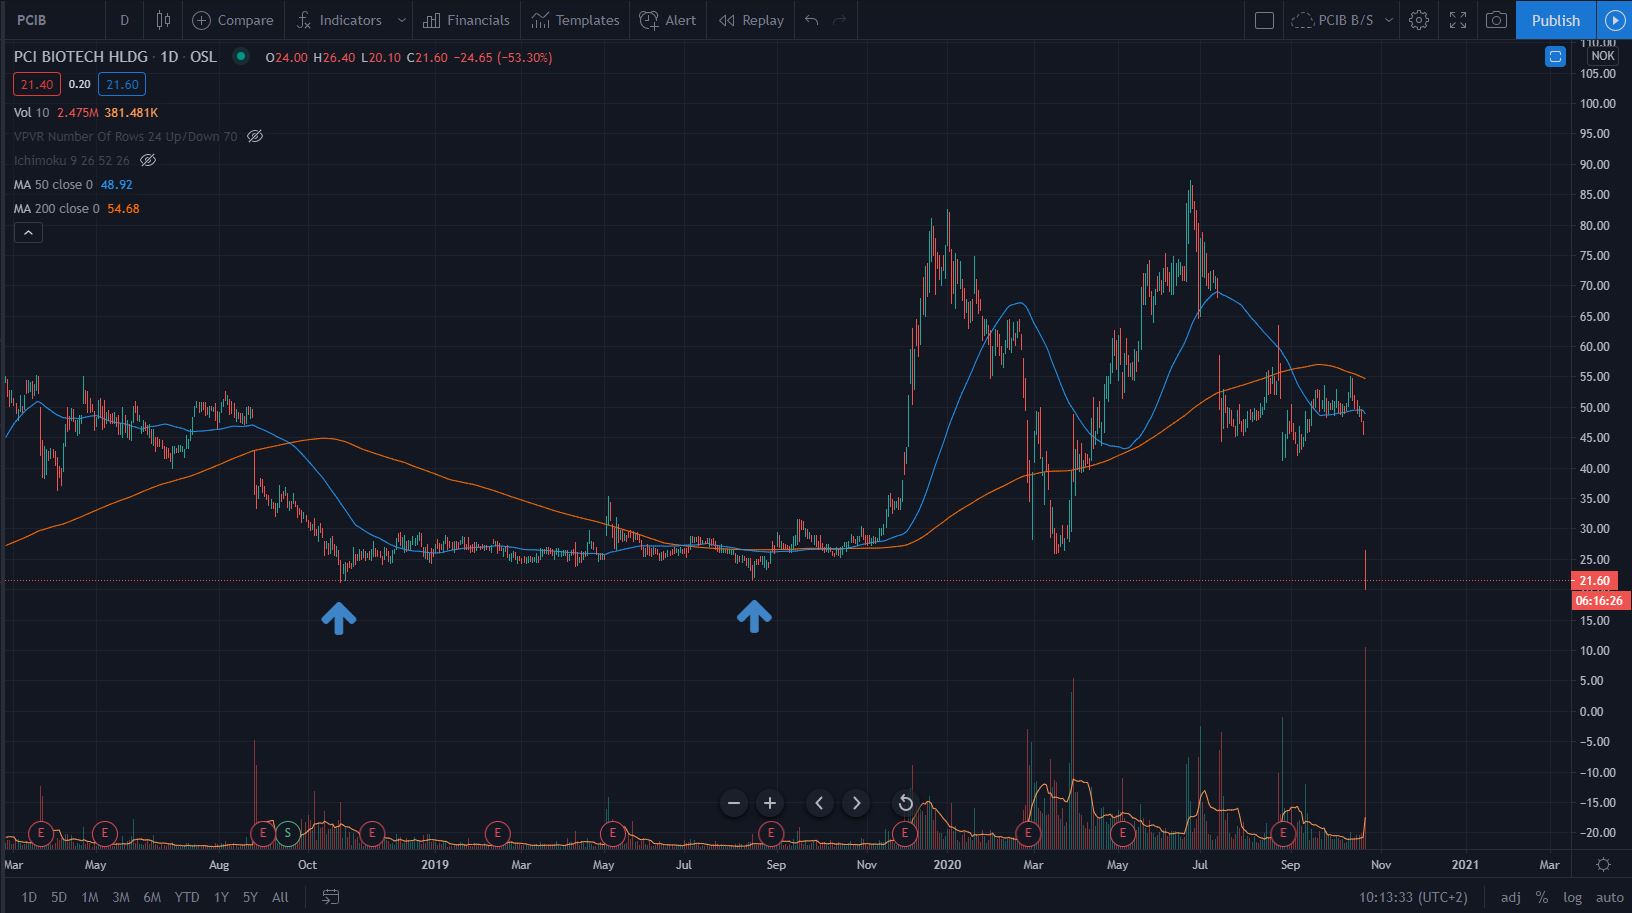Click the chart settings gear icon
Viewport: 1632px width, 913px height.
[x=1418, y=20]
